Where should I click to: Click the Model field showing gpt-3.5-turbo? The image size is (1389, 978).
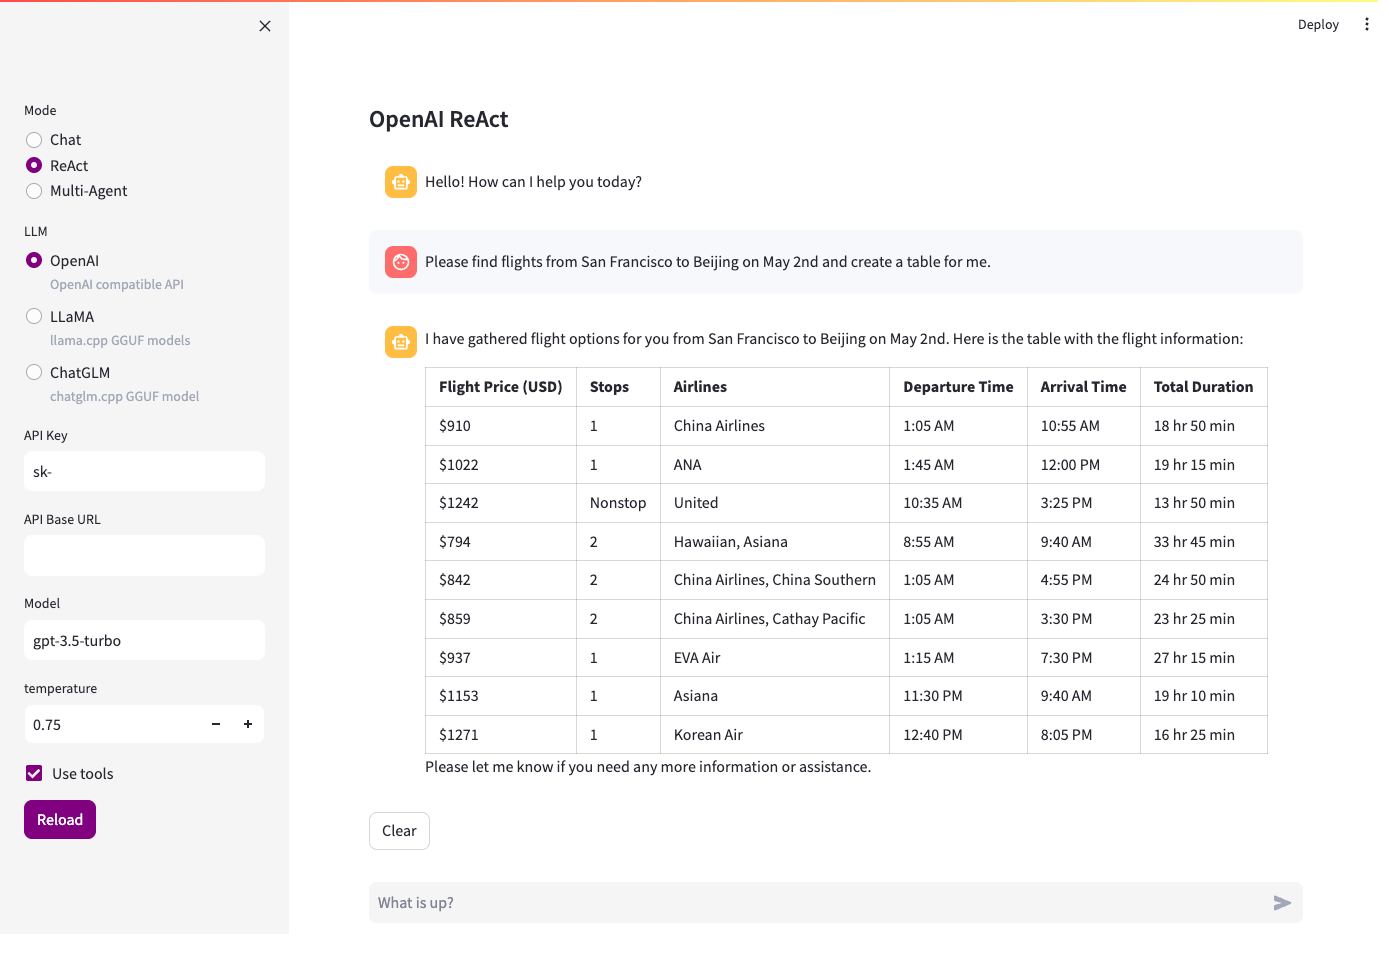(144, 640)
